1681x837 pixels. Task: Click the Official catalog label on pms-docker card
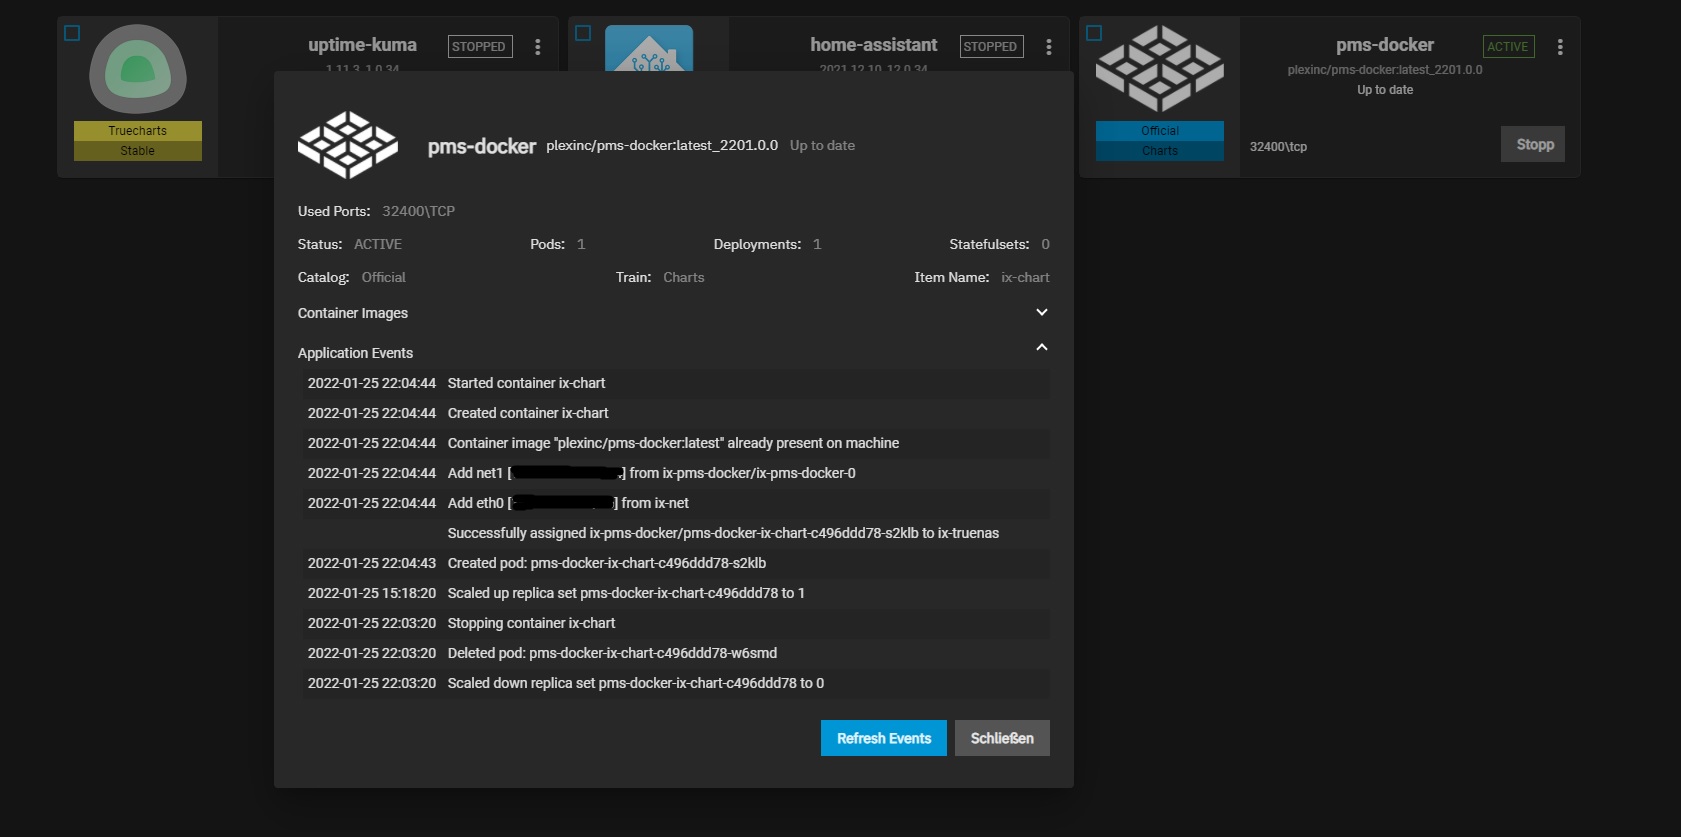pyautogui.click(x=1160, y=131)
